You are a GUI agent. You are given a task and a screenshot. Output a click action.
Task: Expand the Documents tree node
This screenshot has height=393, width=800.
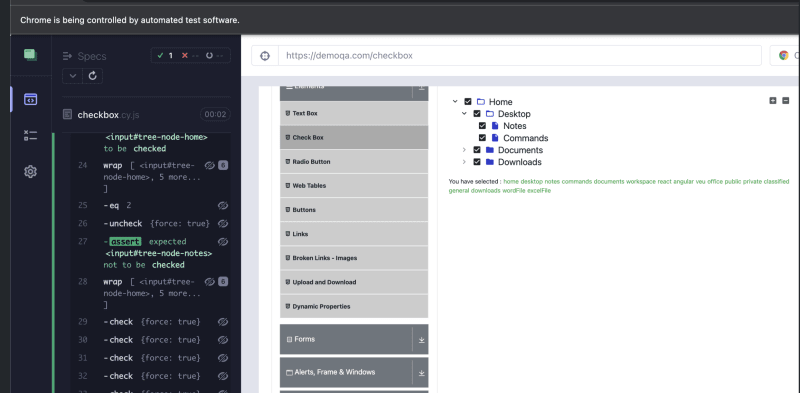click(x=464, y=150)
